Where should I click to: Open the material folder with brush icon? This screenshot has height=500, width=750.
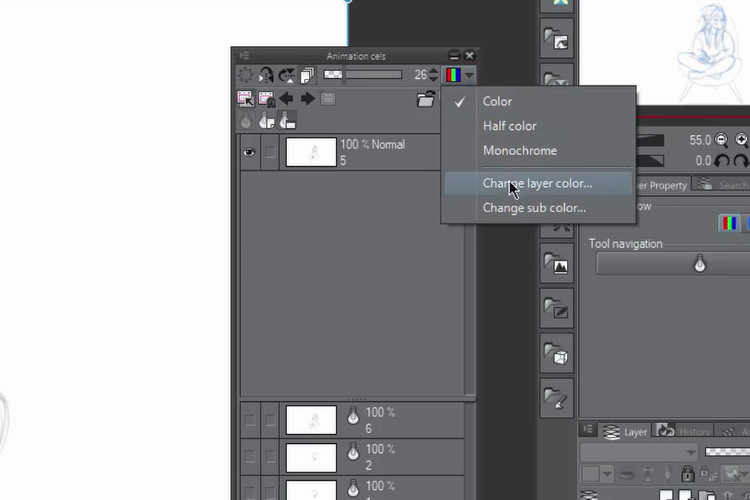(x=557, y=399)
